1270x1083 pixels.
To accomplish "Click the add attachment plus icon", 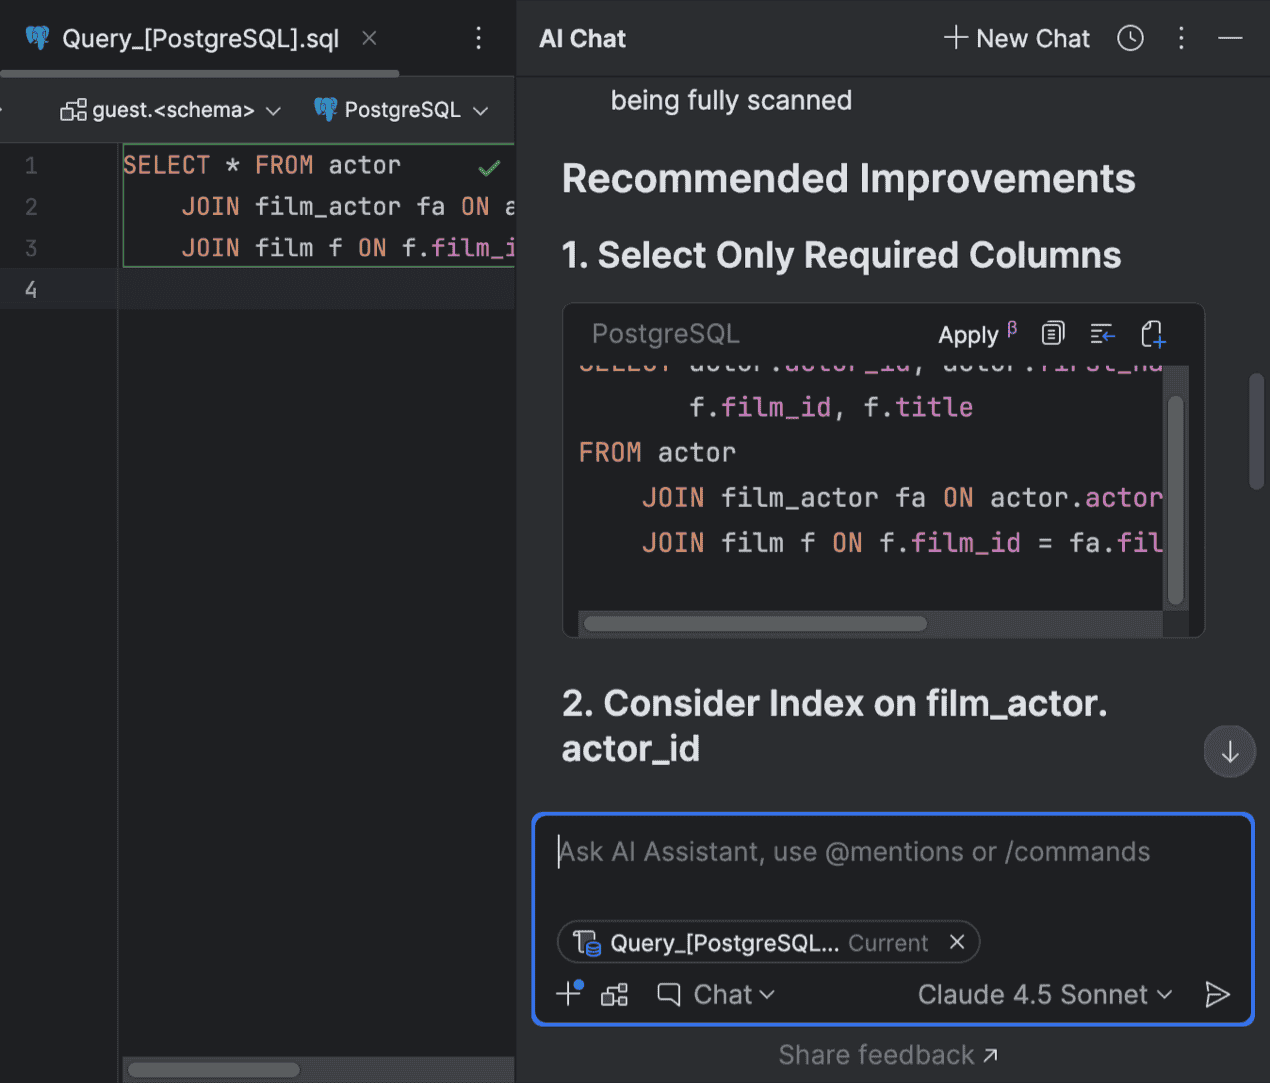I will [x=569, y=993].
